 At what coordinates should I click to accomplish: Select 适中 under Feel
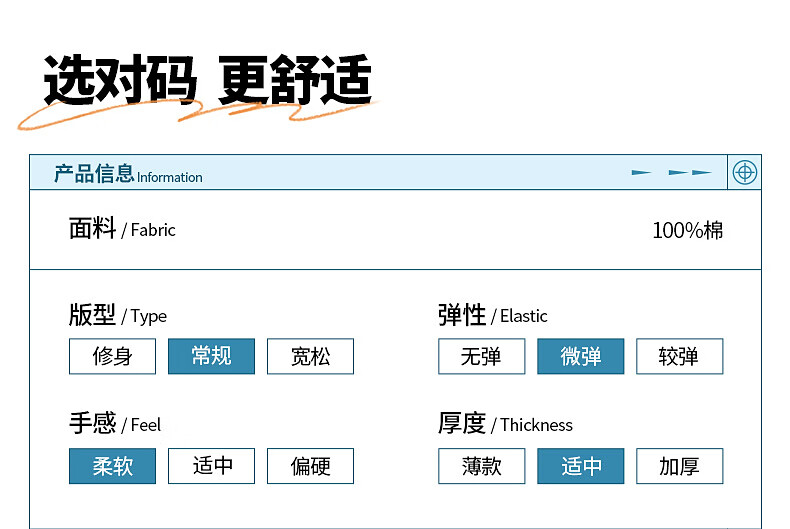click(212, 466)
